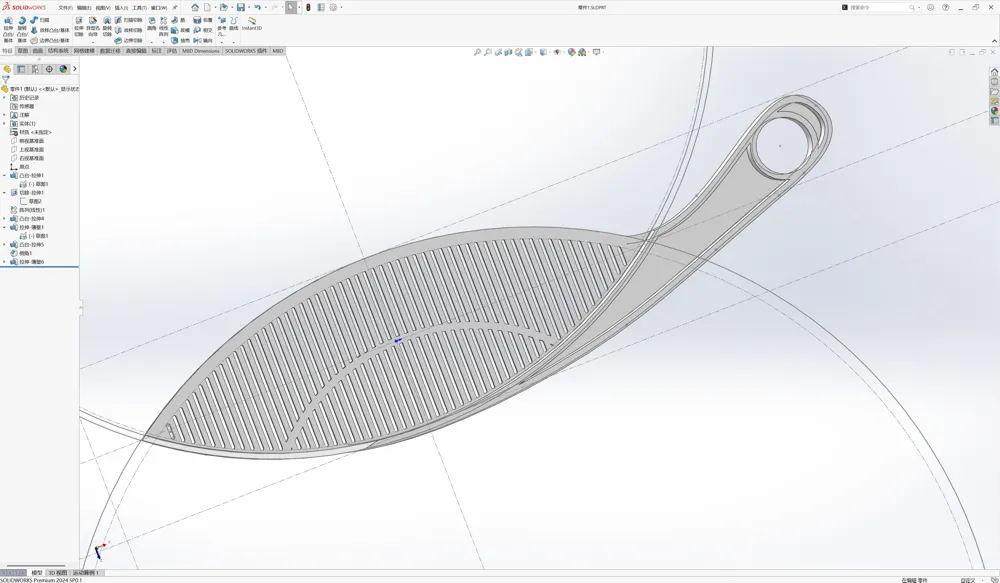Choose the 扫描 sweep boss tool
Viewport: 1000px width, 583px height.
(40, 20)
